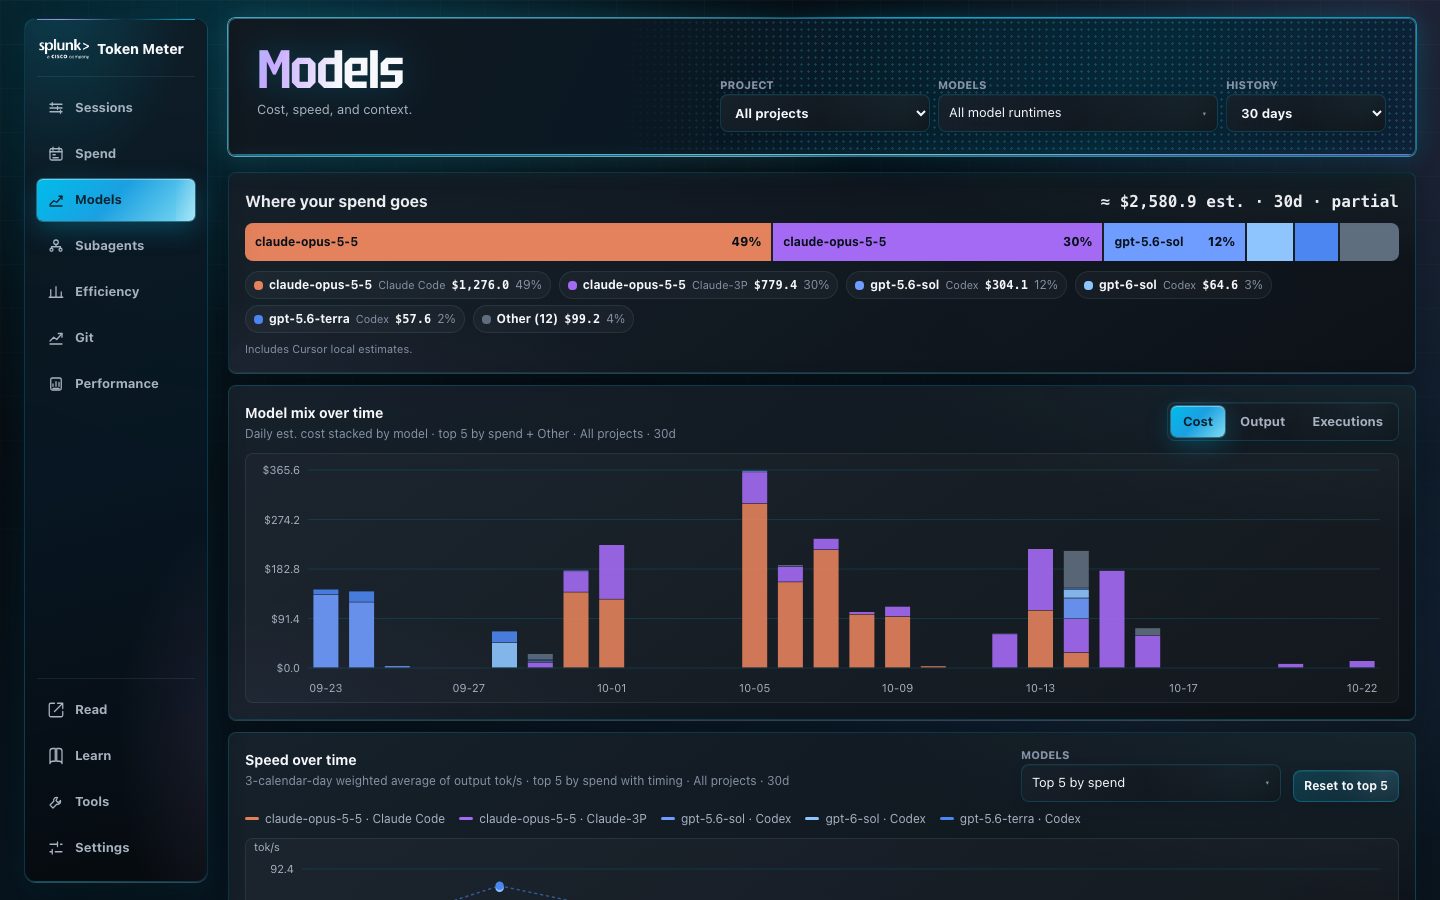Click Other (12) $99.2 chip
Screen dimensions: 1440x900
click(x=553, y=319)
